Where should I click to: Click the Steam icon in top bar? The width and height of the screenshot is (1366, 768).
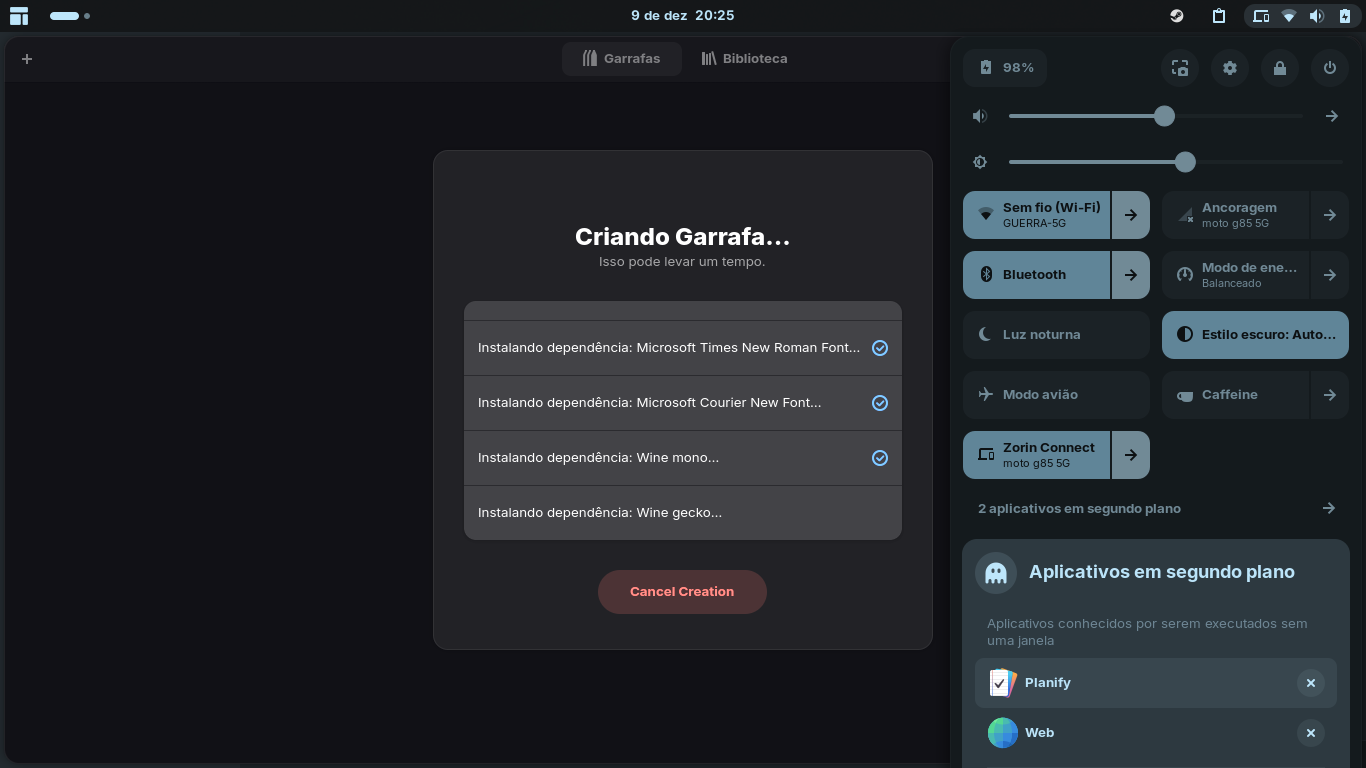pyautogui.click(x=1178, y=16)
